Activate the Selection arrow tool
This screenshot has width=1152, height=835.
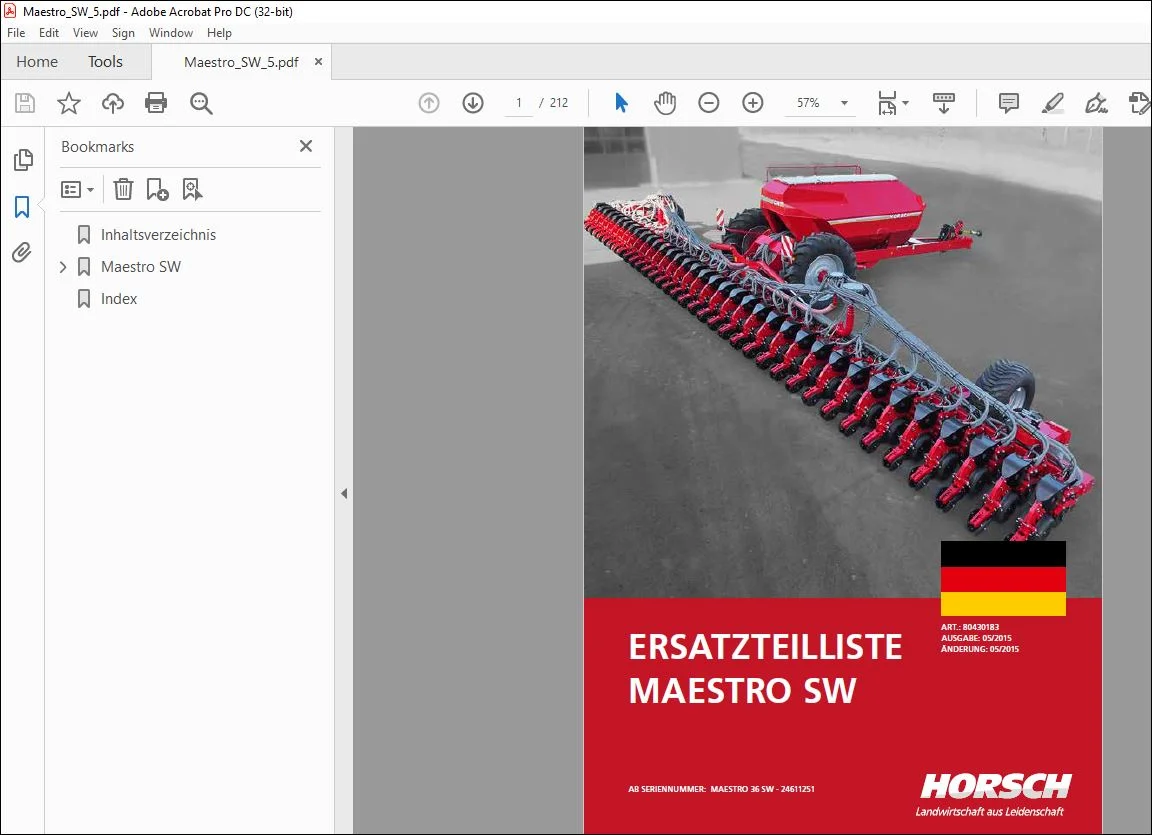tap(622, 103)
